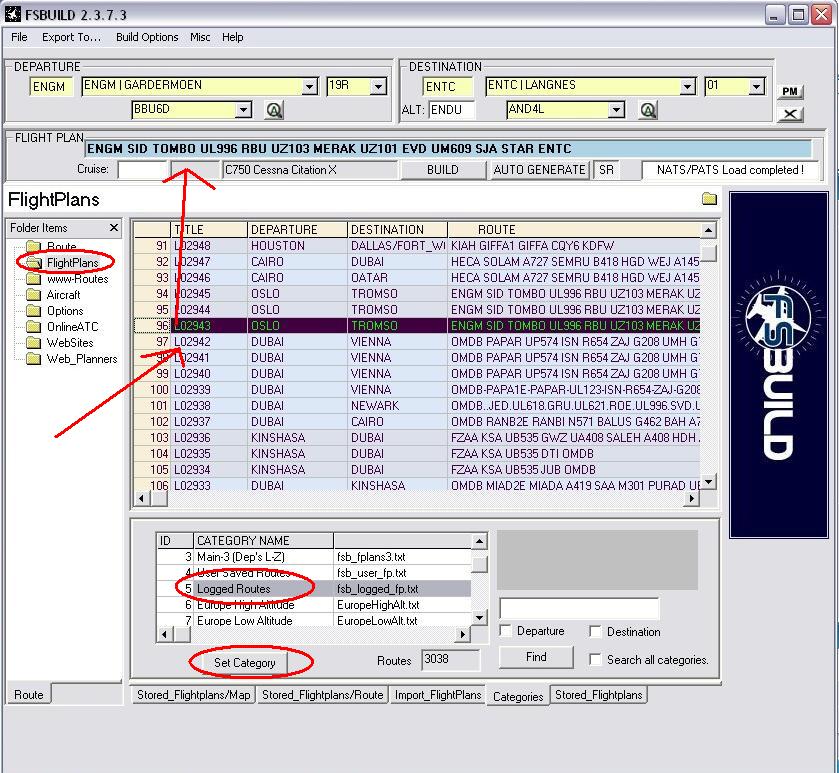Check Search all categories option
Screen dimensions: 839x773
pyautogui.click(x=594, y=659)
